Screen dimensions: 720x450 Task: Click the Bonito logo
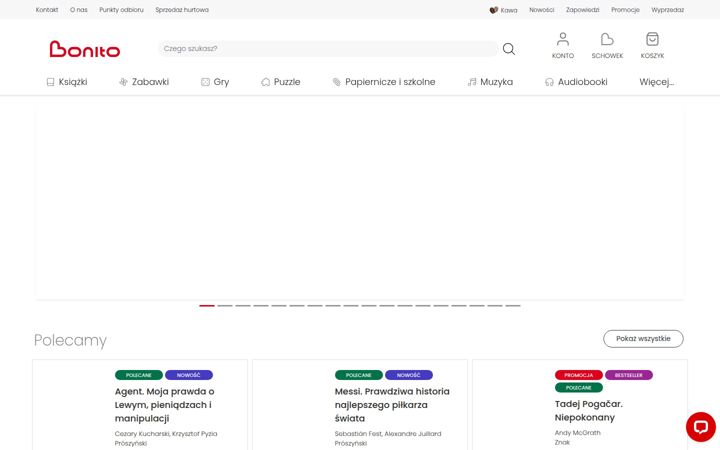click(85, 49)
